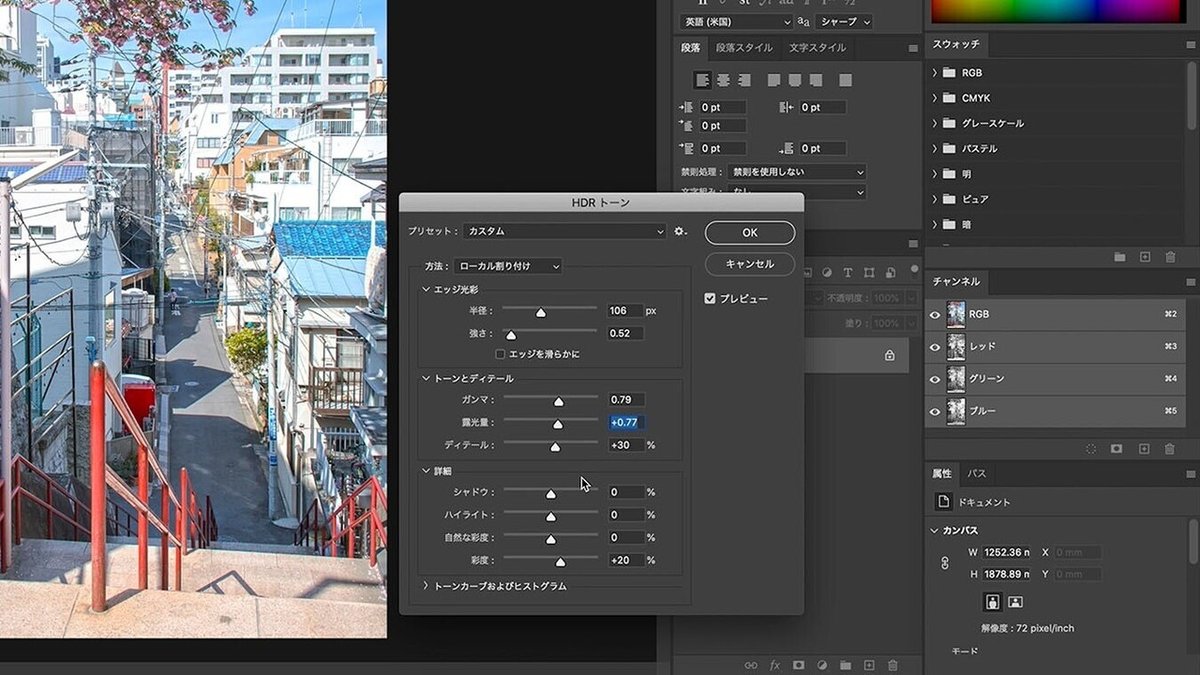This screenshot has height=675, width=1200.
Task: Click the 半径 slider handle
Action: point(541,312)
